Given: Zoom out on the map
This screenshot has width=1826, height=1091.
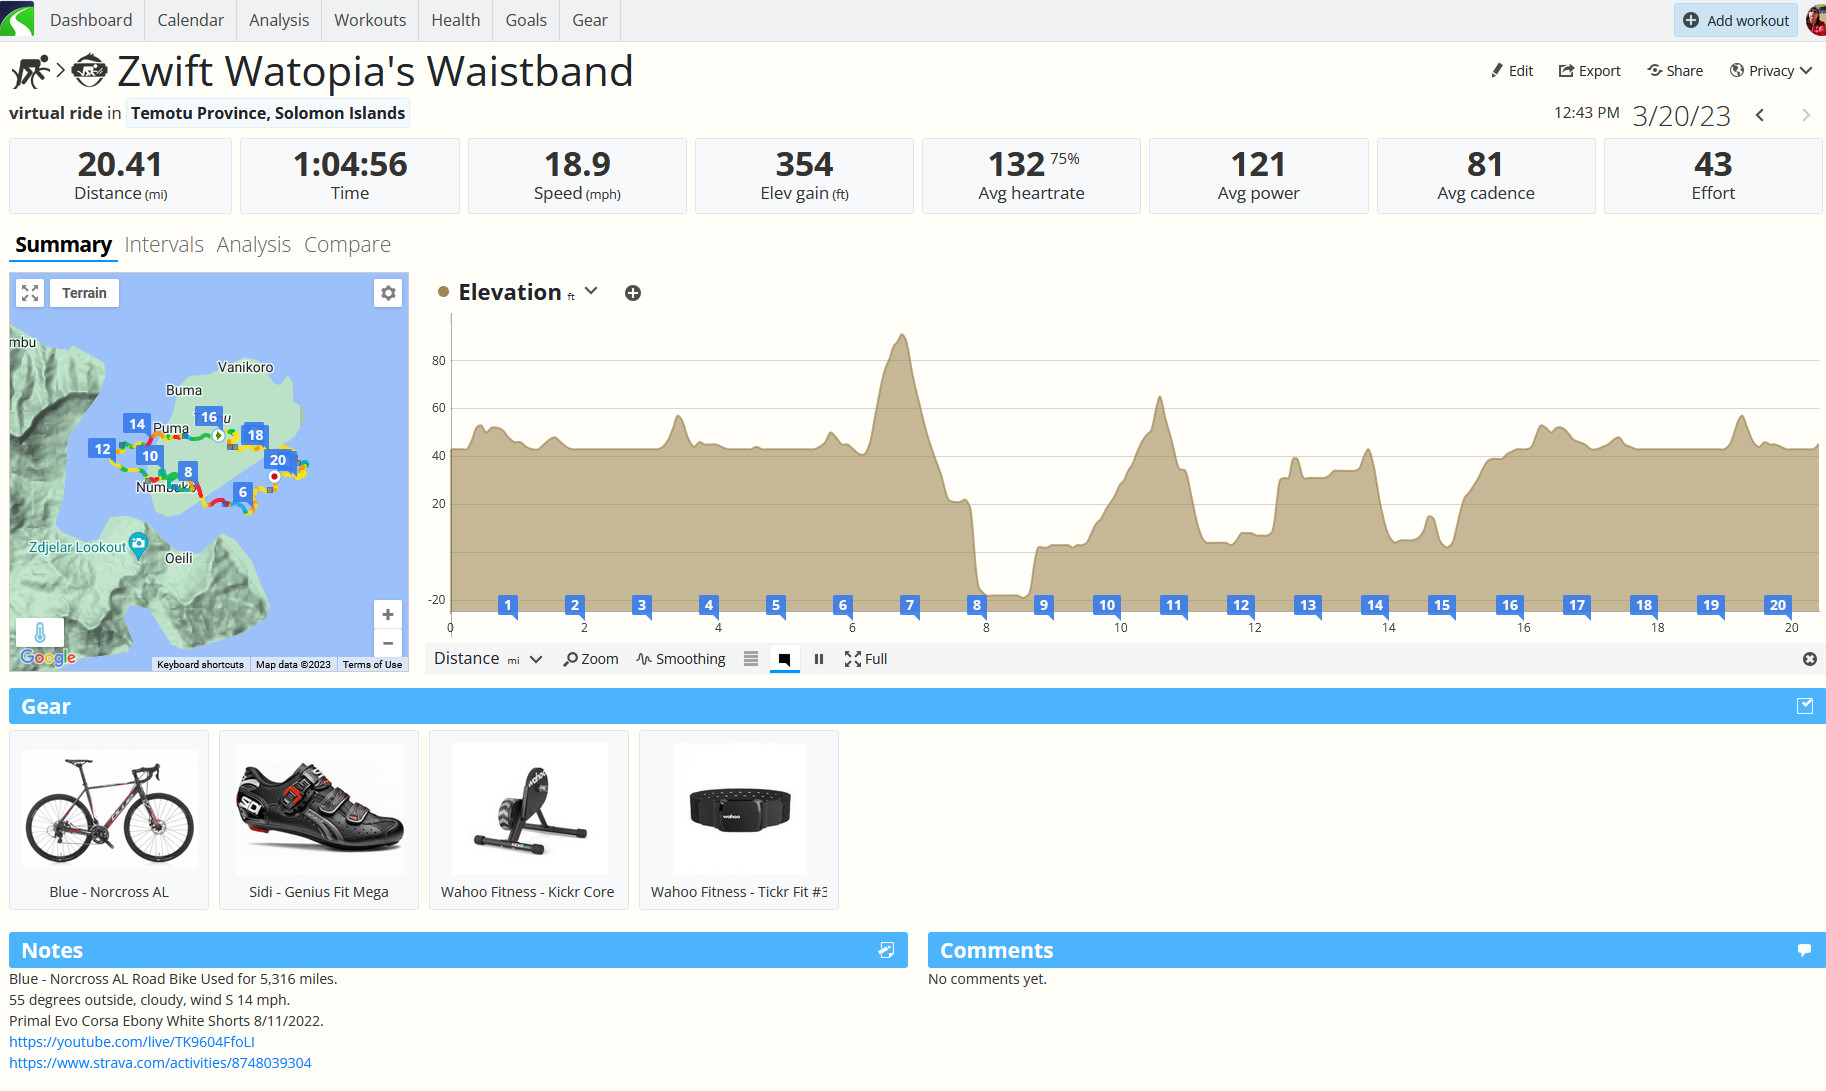Looking at the screenshot, I should (x=388, y=643).
